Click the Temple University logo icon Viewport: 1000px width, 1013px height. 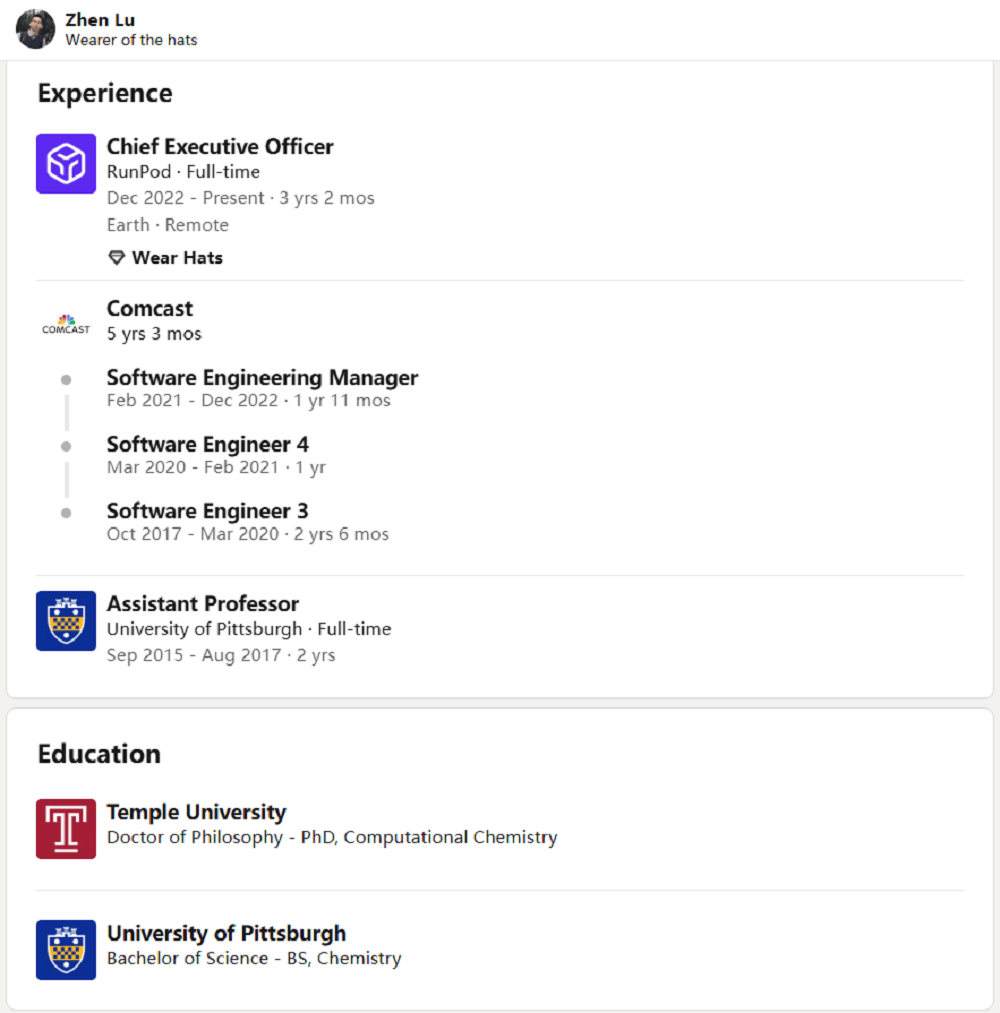pyautogui.click(x=66, y=829)
